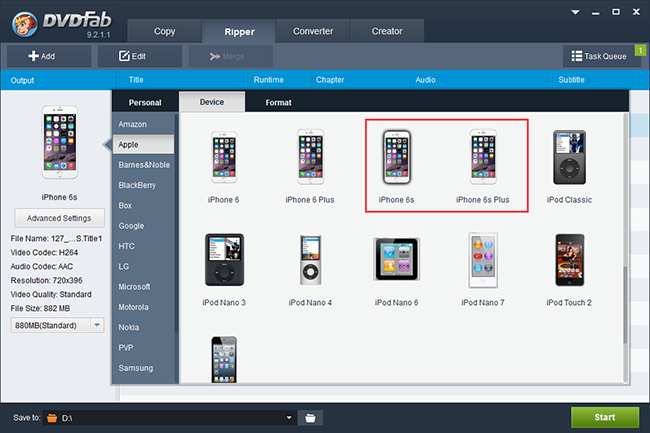This screenshot has height=433, width=650.
Task: Click the Resolution: 720x396 text
Action: (46, 281)
